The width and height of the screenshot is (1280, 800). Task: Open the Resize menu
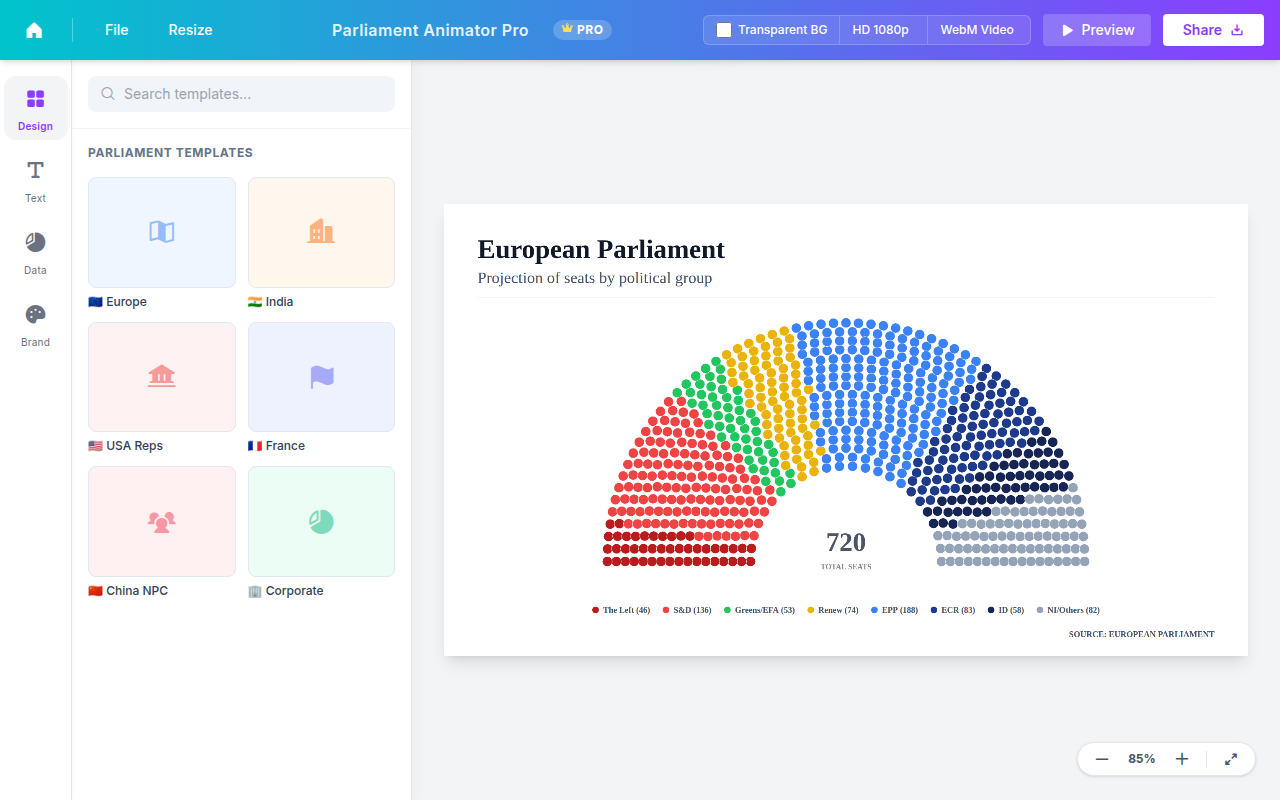tap(190, 30)
